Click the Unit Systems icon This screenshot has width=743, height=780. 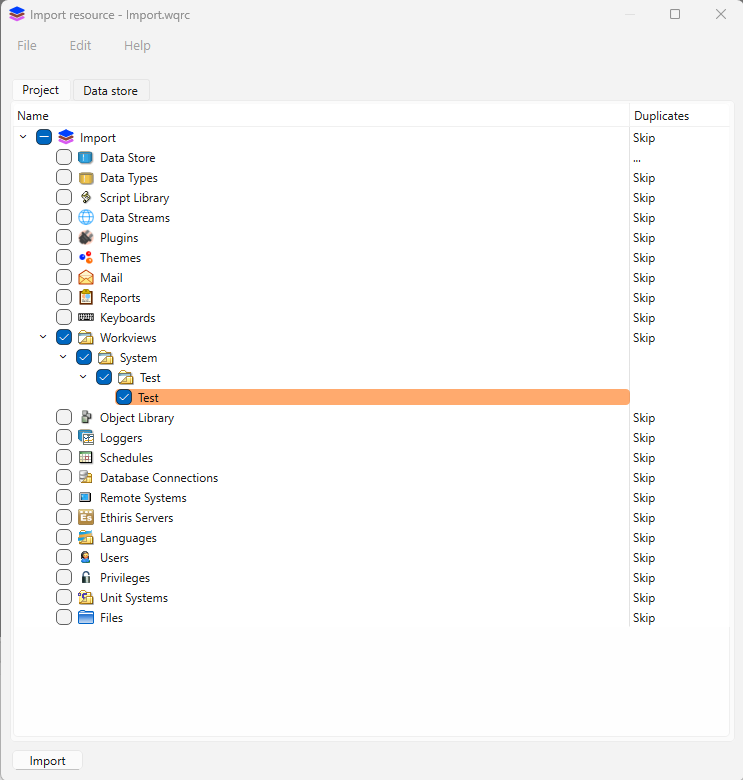click(86, 597)
